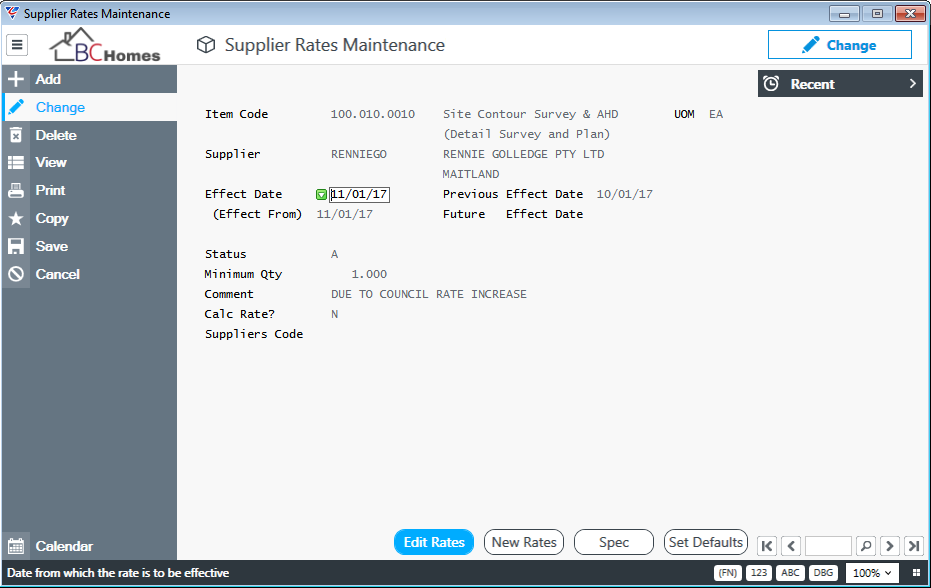Click the UOM value EA
Screen dimensions: 931x588
point(715,114)
